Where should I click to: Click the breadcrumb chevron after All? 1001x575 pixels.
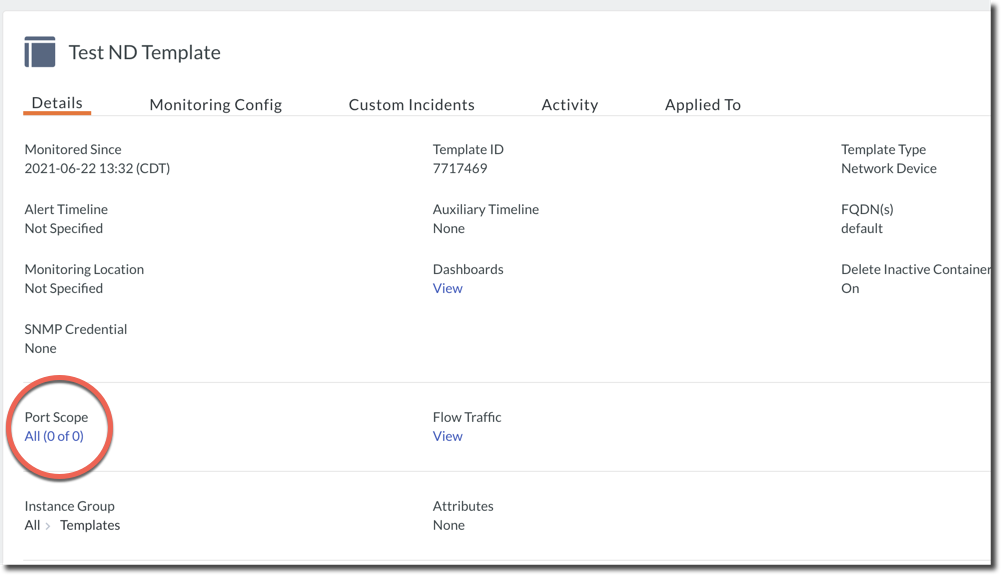(48, 526)
